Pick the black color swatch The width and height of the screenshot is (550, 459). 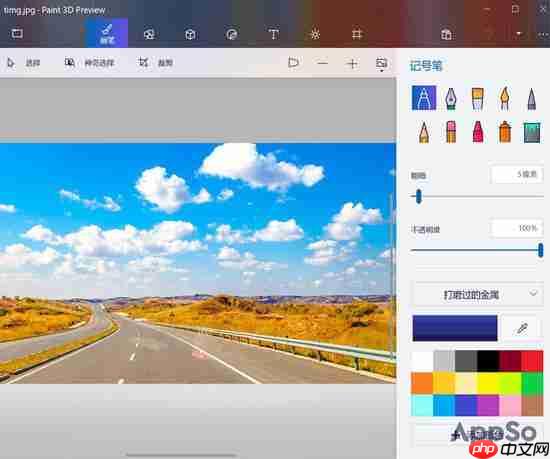click(488, 361)
